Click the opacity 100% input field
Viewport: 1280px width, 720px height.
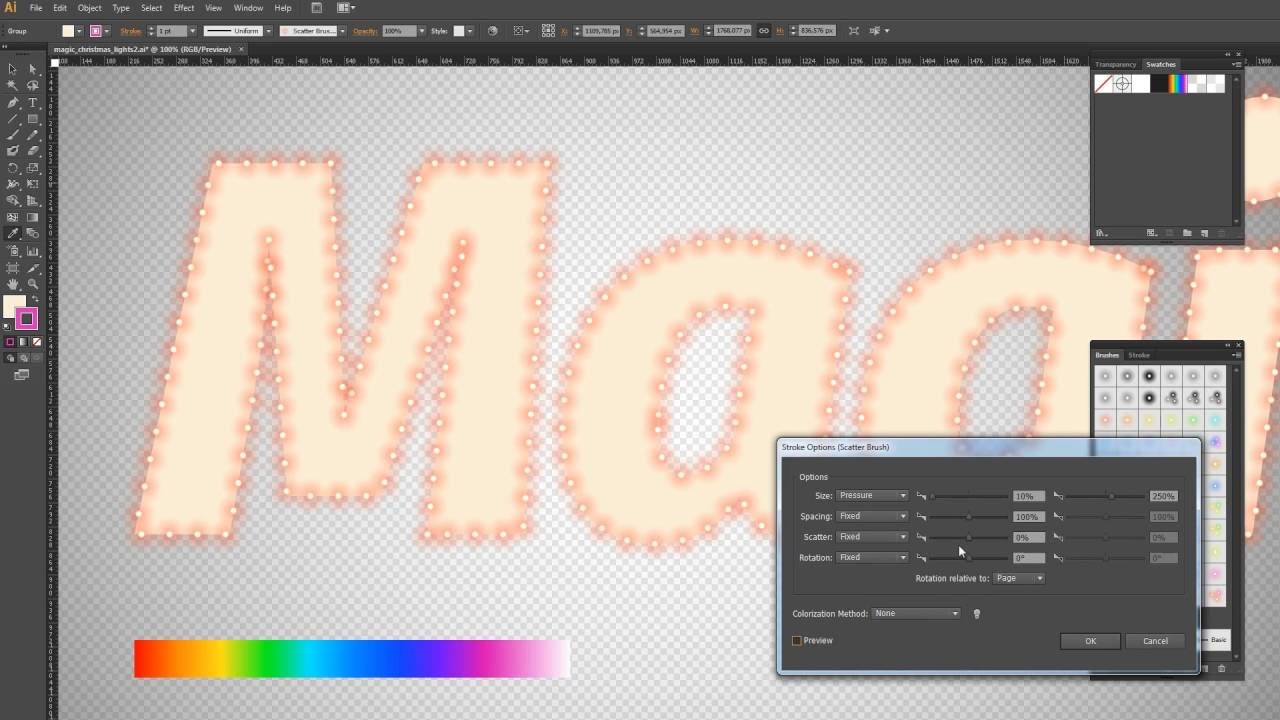pos(399,31)
